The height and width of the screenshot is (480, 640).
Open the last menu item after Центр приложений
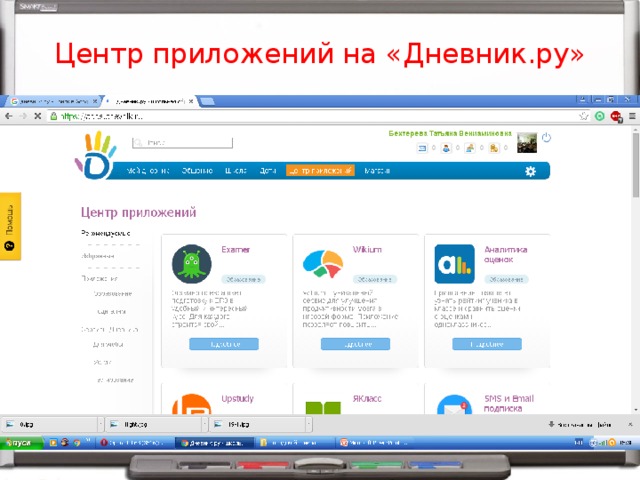pos(377,171)
